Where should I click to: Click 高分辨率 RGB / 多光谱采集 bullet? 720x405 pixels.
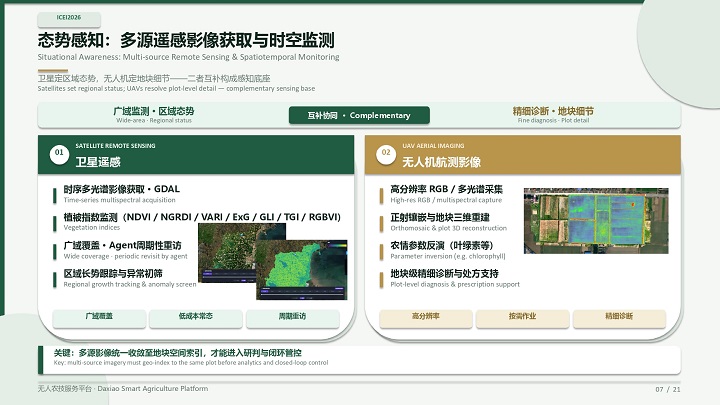coord(446,189)
